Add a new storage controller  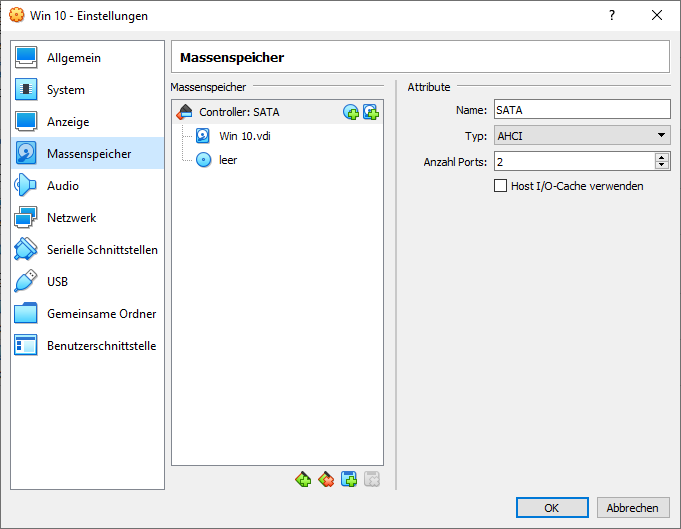click(x=303, y=479)
